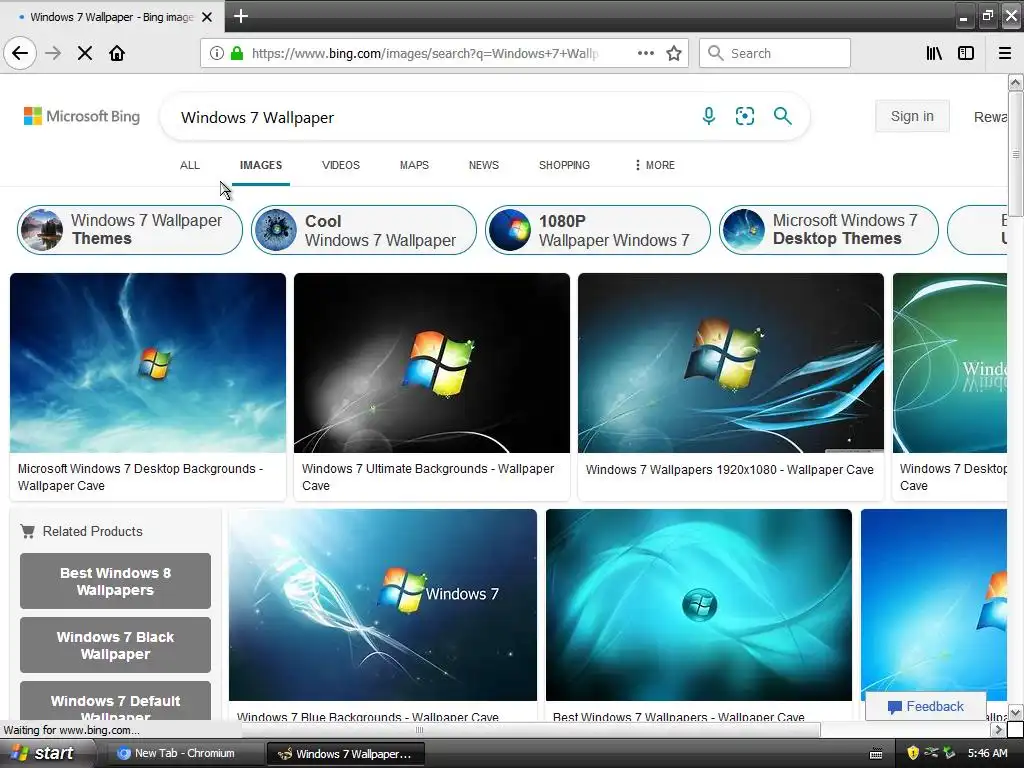Viewport: 1024px width, 768px height.
Task: Open the on-screen keyboard tray icon
Action: coord(876,754)
